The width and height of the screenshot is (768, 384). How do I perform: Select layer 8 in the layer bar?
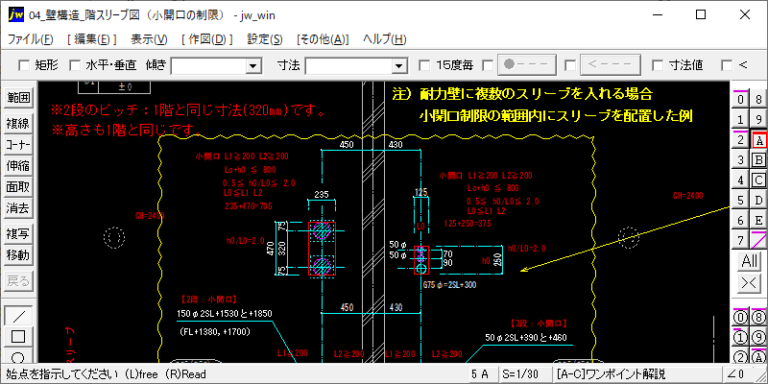click(758, 99)
